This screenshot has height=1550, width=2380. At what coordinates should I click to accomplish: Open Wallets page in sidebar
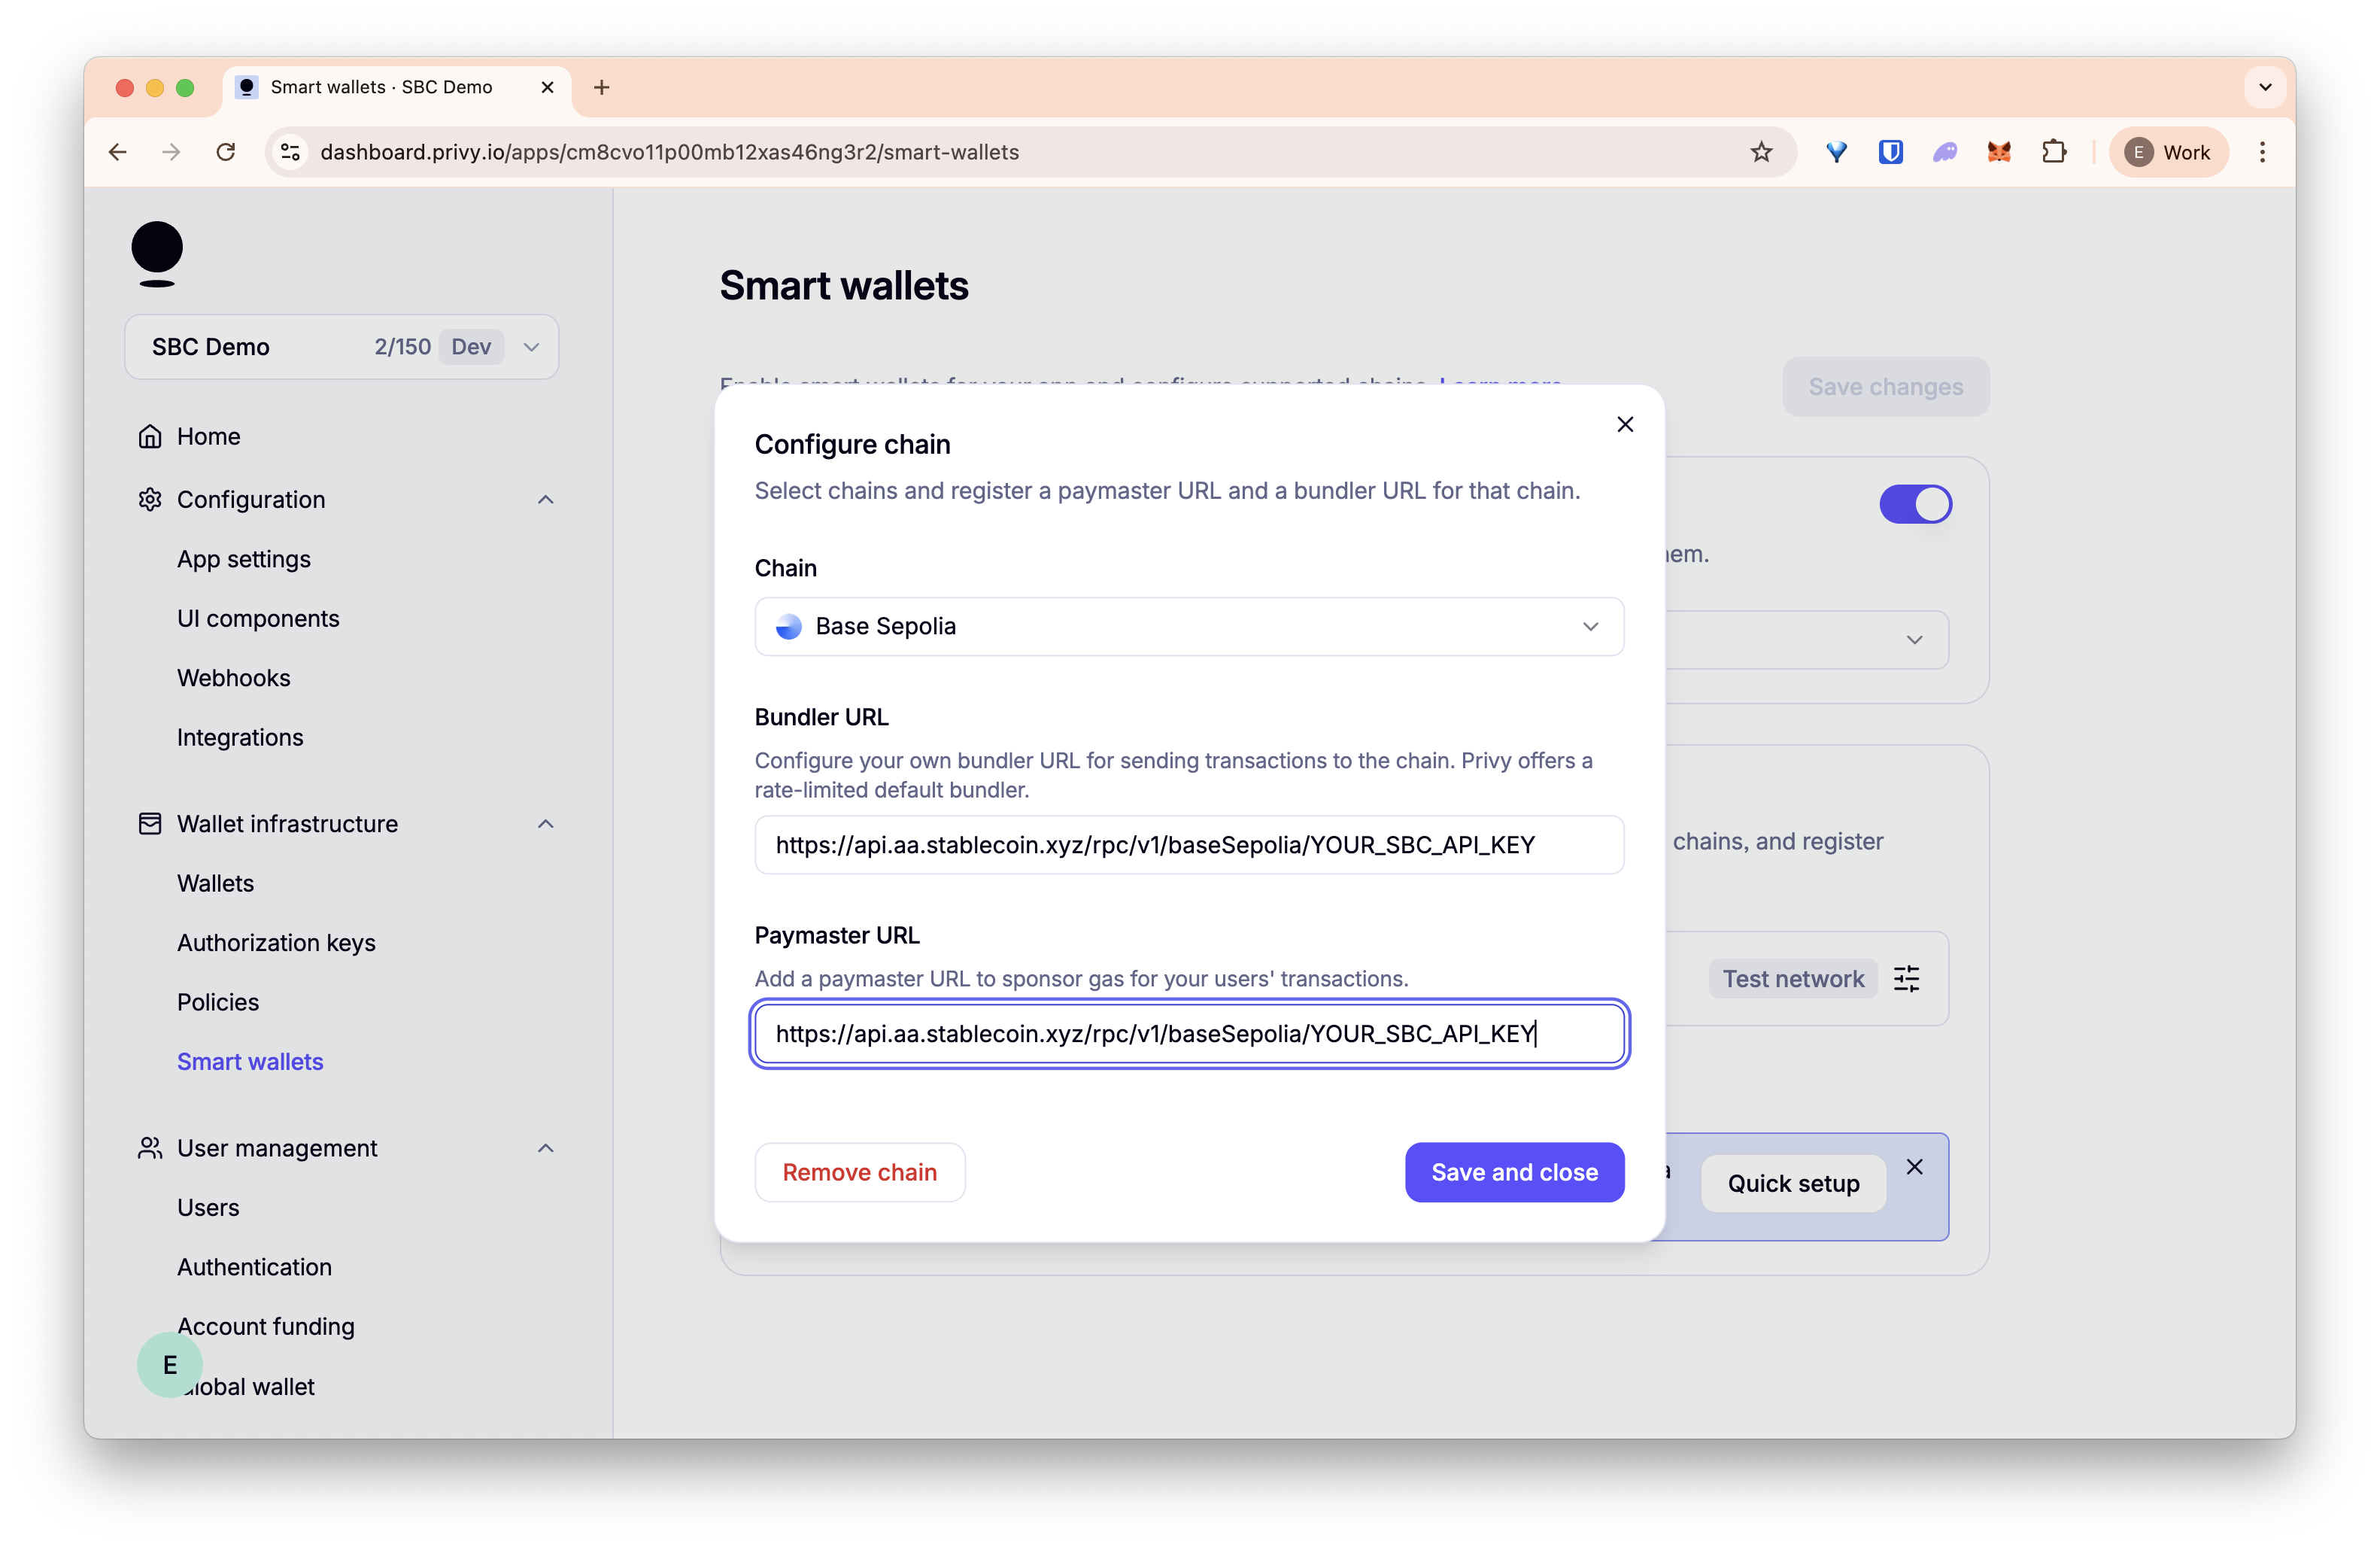pos(215,883)
